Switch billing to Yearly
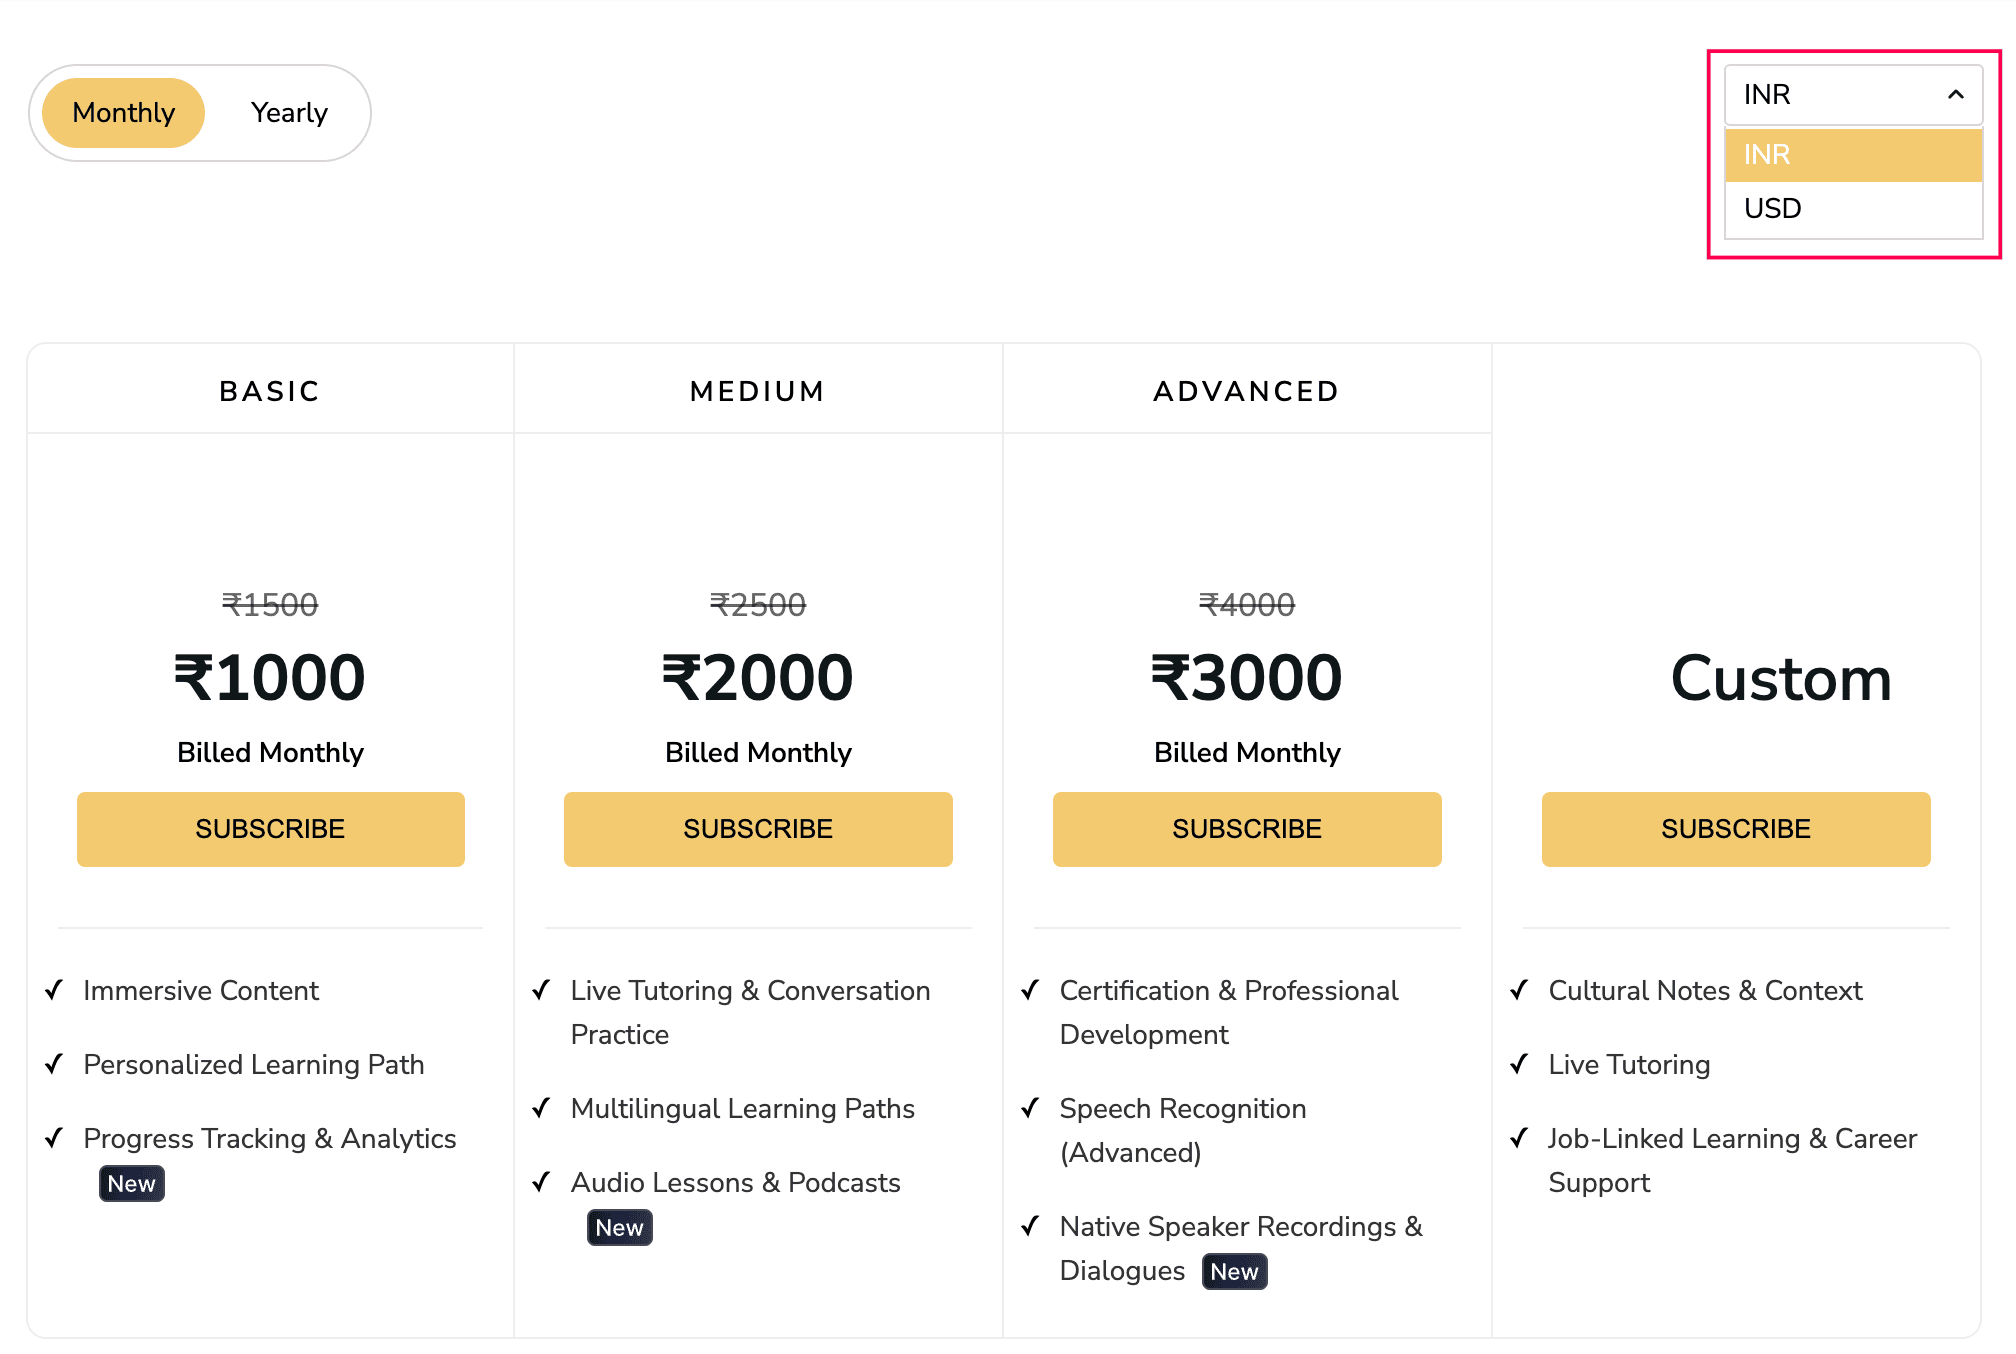 289,113
